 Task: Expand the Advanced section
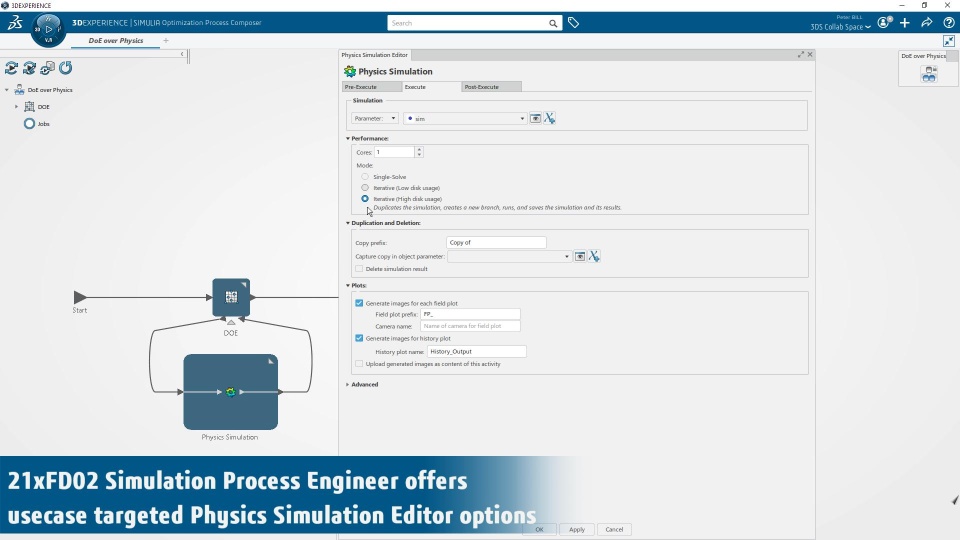pyautogui.click(x=348, y=384)
